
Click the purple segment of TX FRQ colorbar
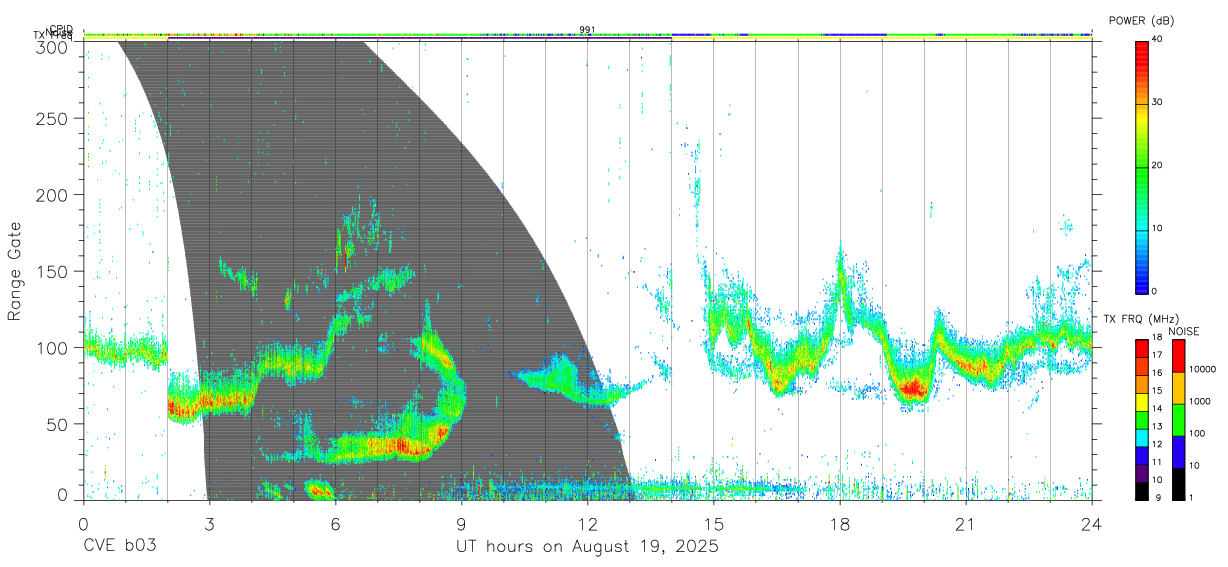[x=1141, y=472]
